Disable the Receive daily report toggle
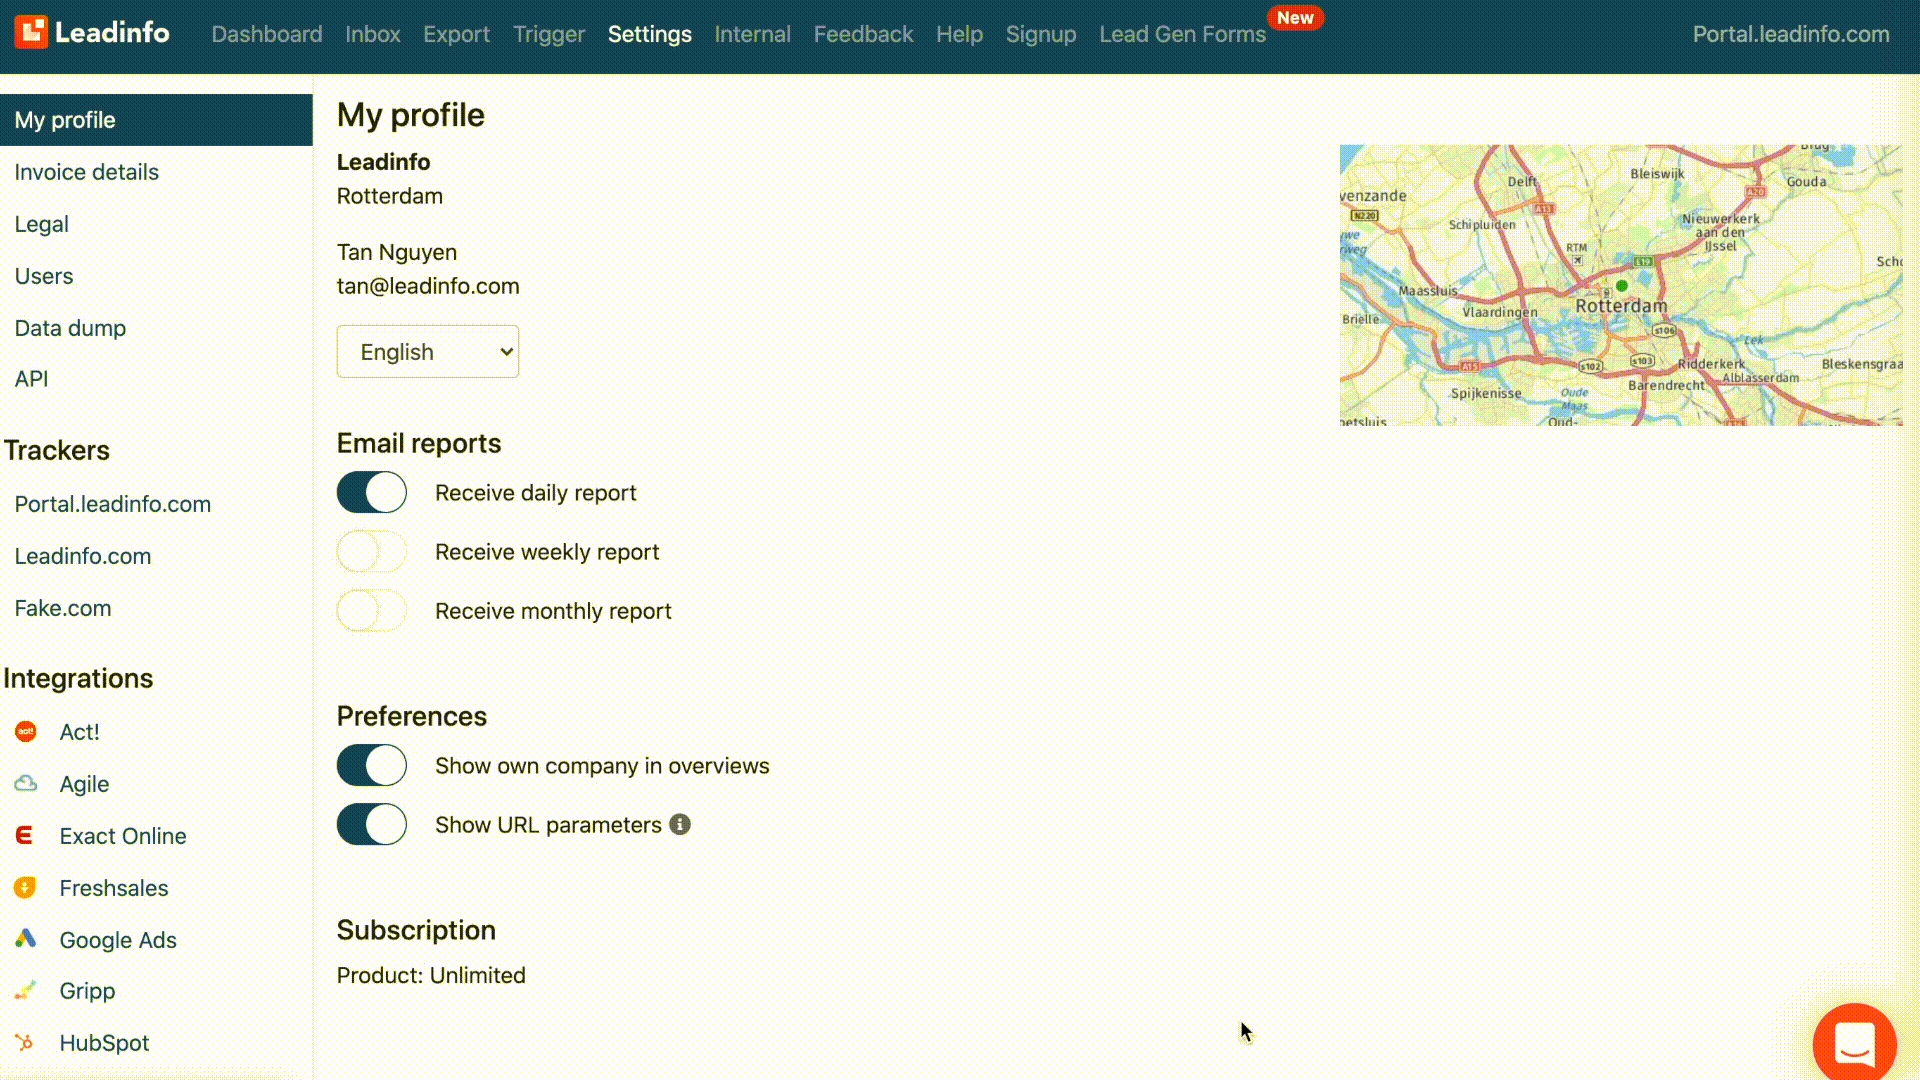The height and width of the screenshot is (1080, 1920). (x=372, y=492)
